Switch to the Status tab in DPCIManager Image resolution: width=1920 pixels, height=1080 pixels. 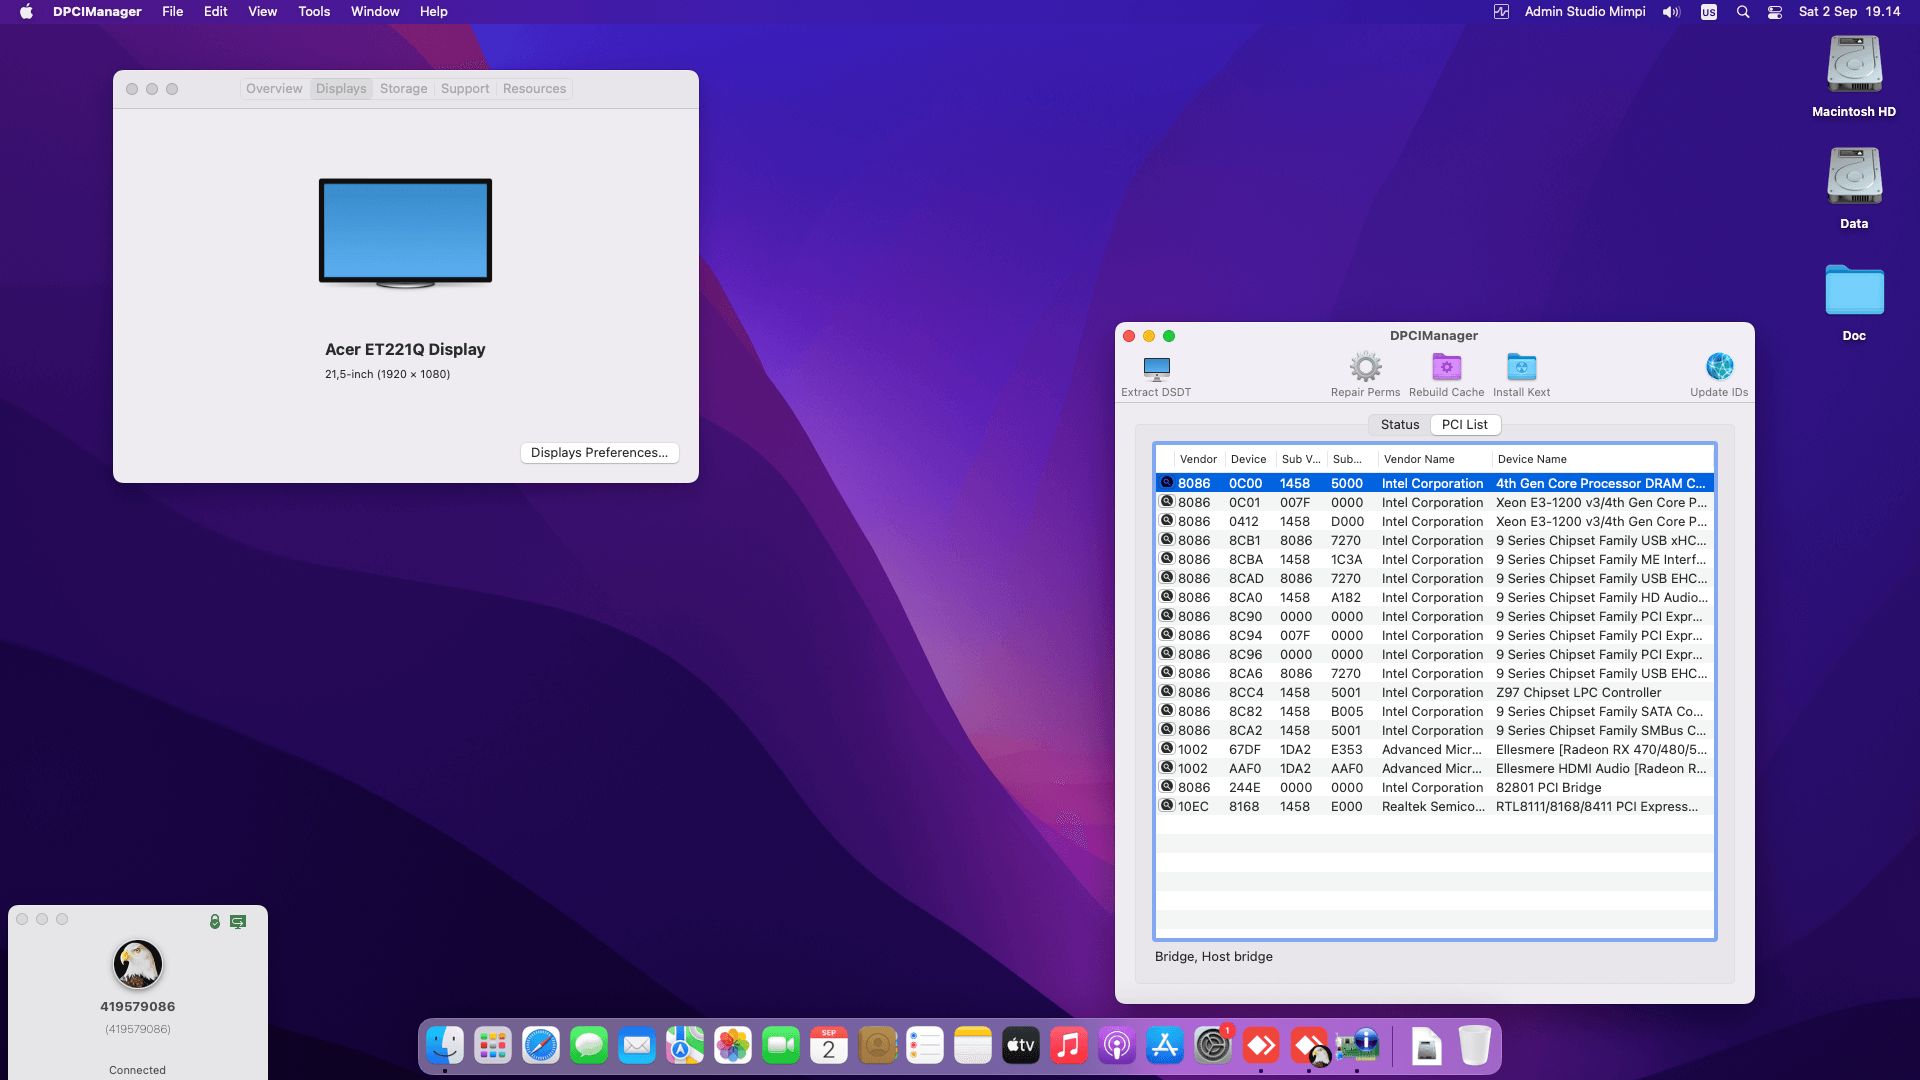(x=1400, y=425)
